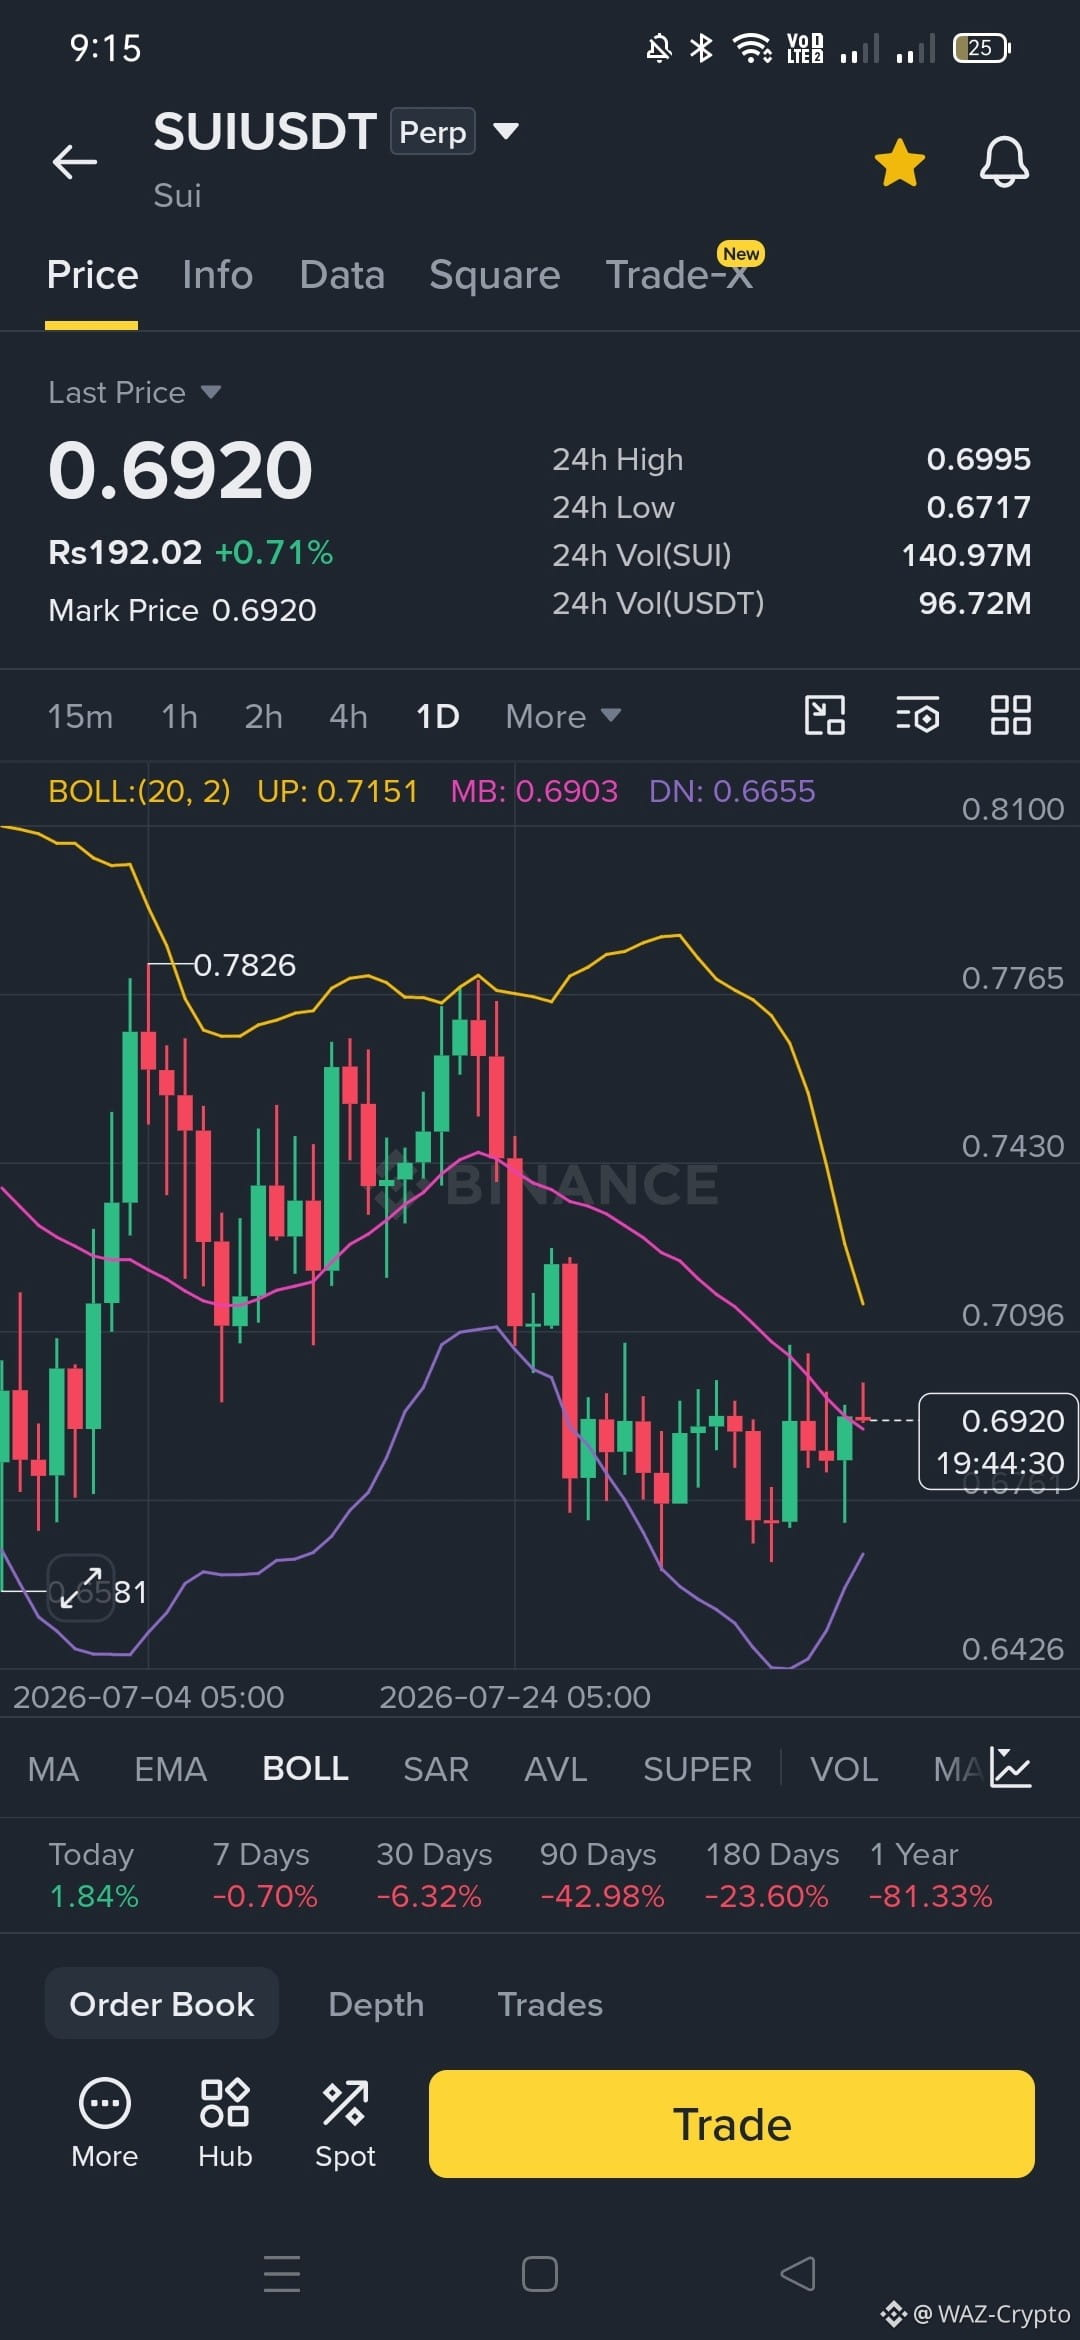
Task: Select the Order Book tab
Action: tap(162, 2004)
